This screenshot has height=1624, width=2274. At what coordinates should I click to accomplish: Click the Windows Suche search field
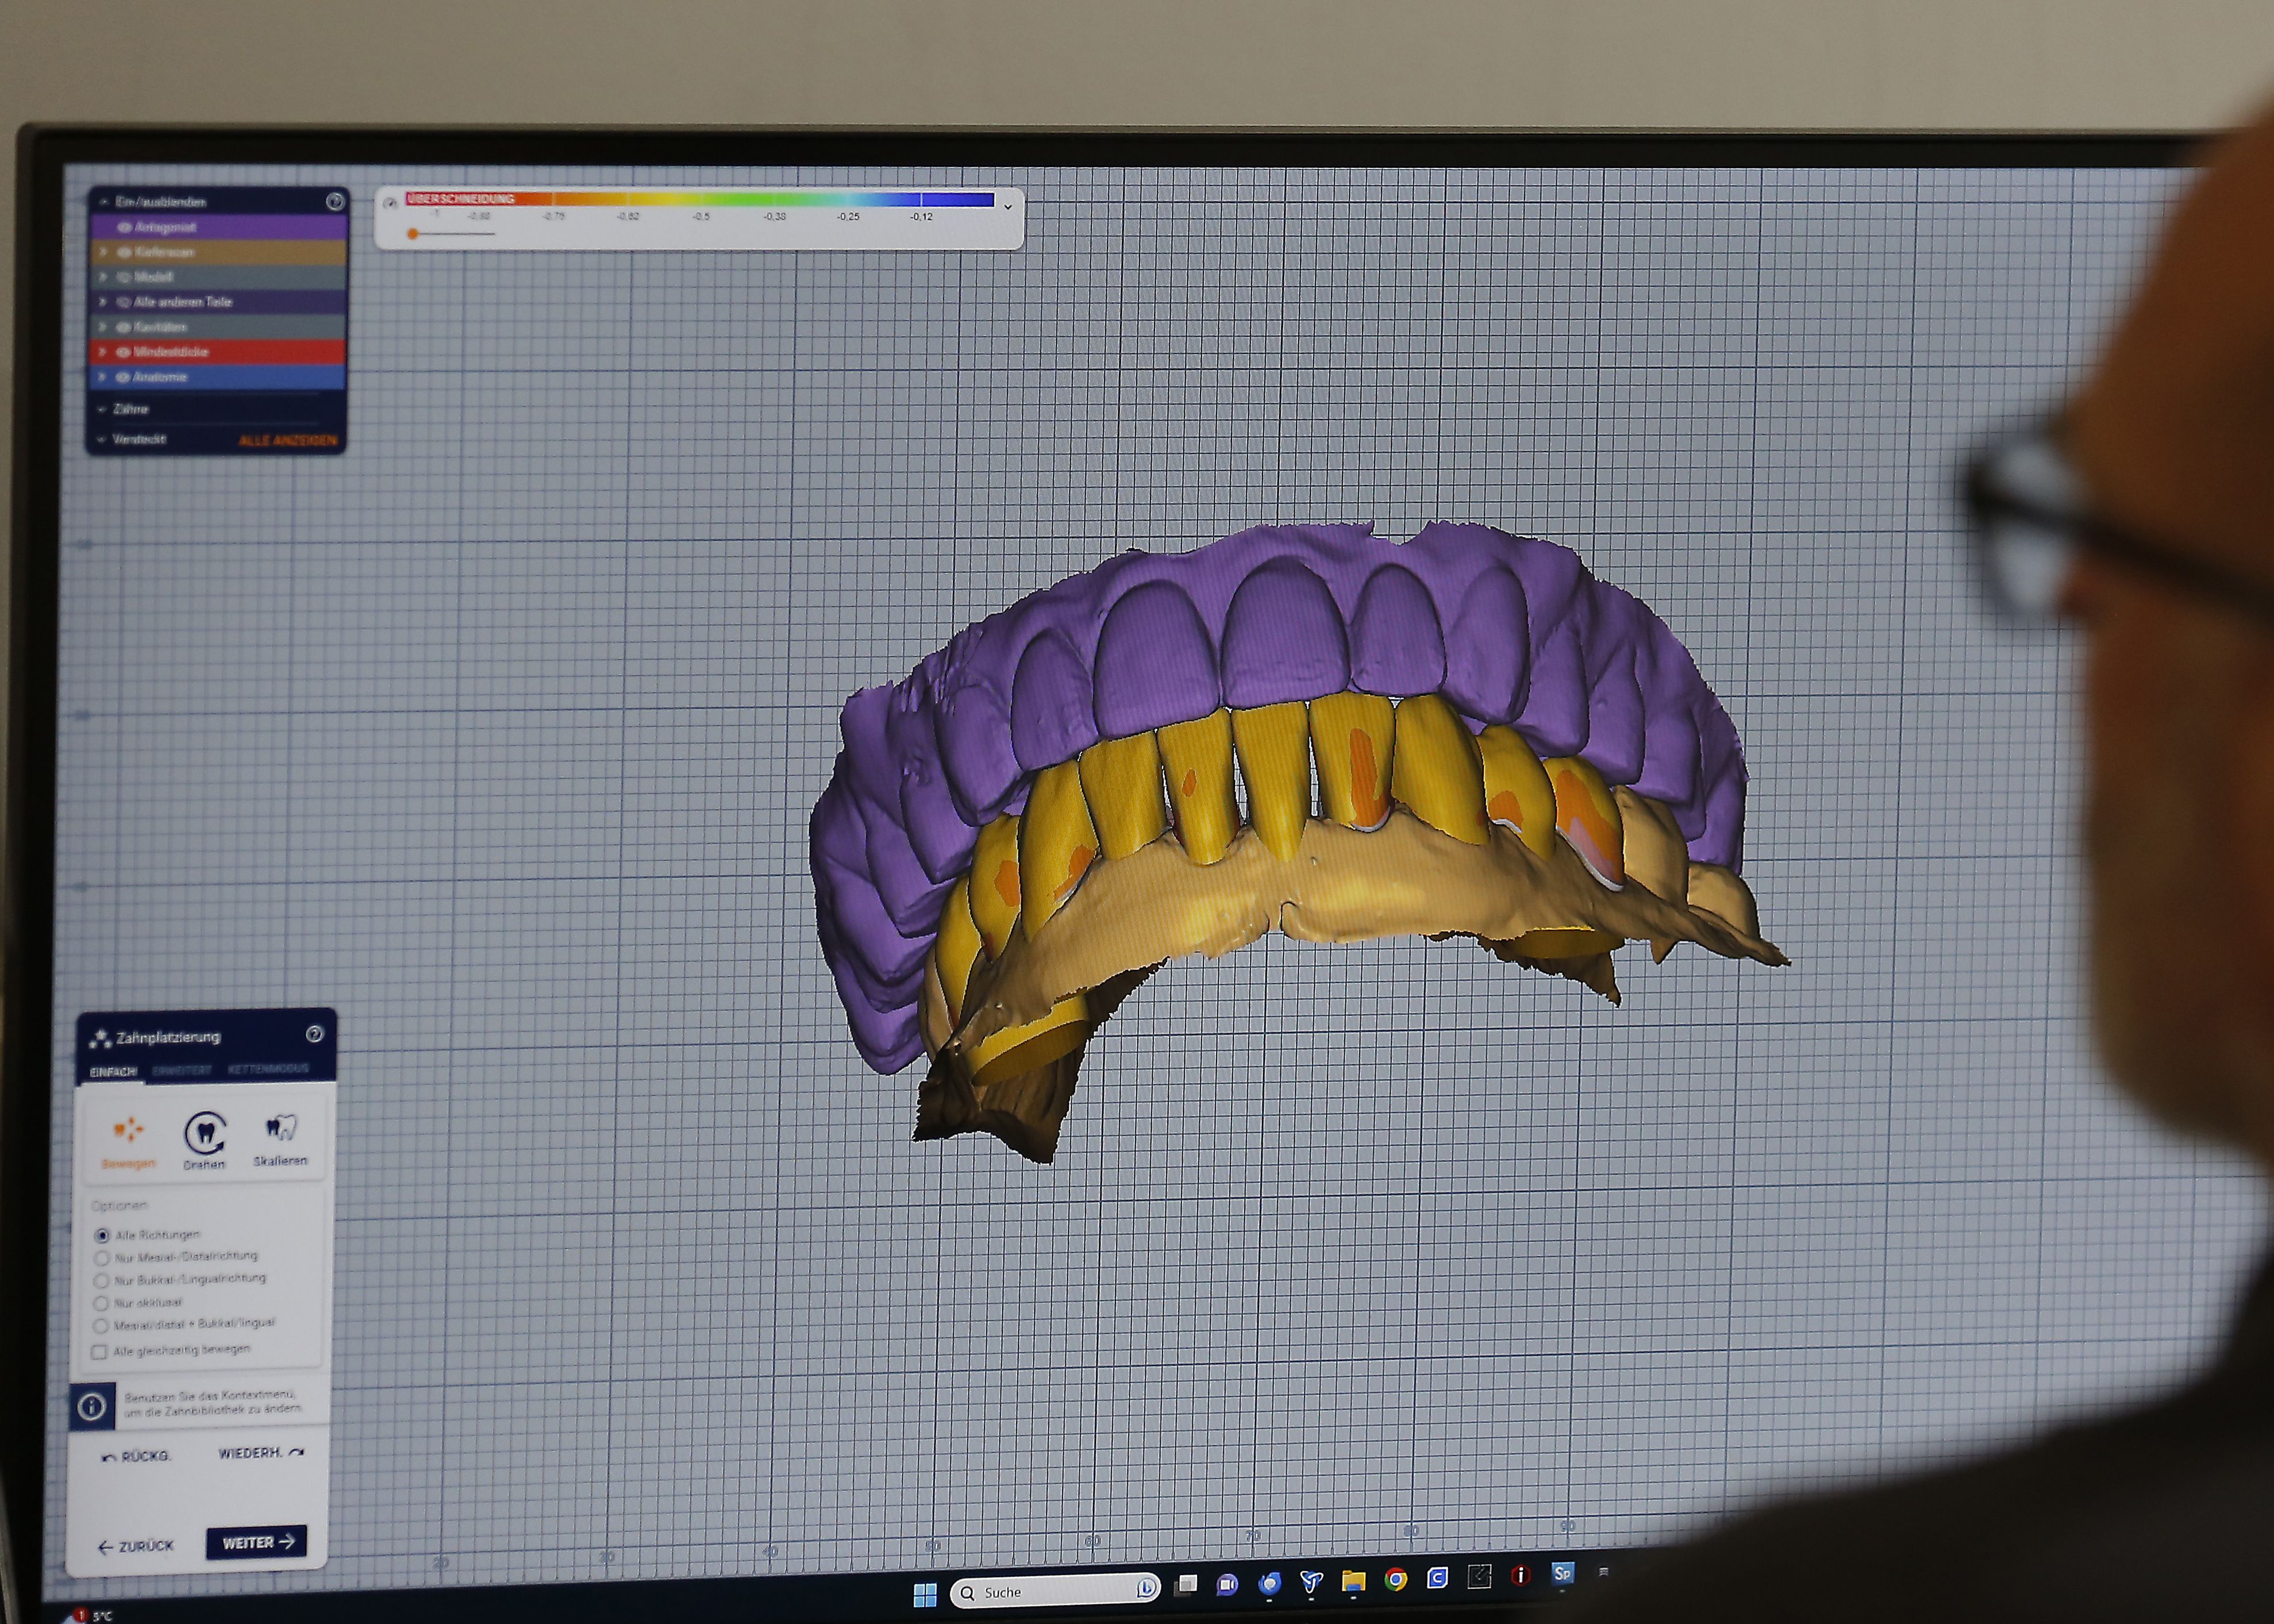point(1054,1591)
